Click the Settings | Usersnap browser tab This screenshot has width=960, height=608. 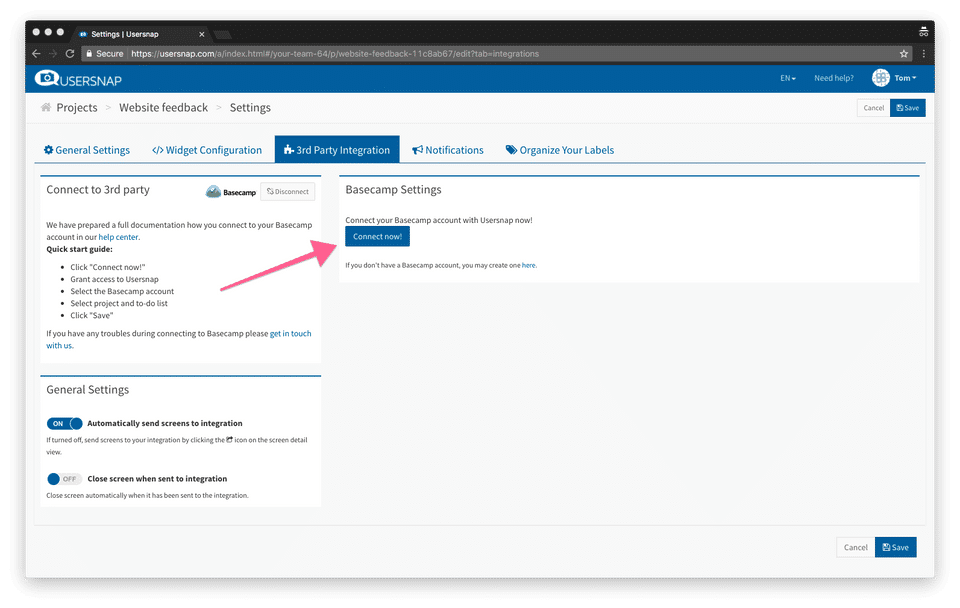(142, 34)
